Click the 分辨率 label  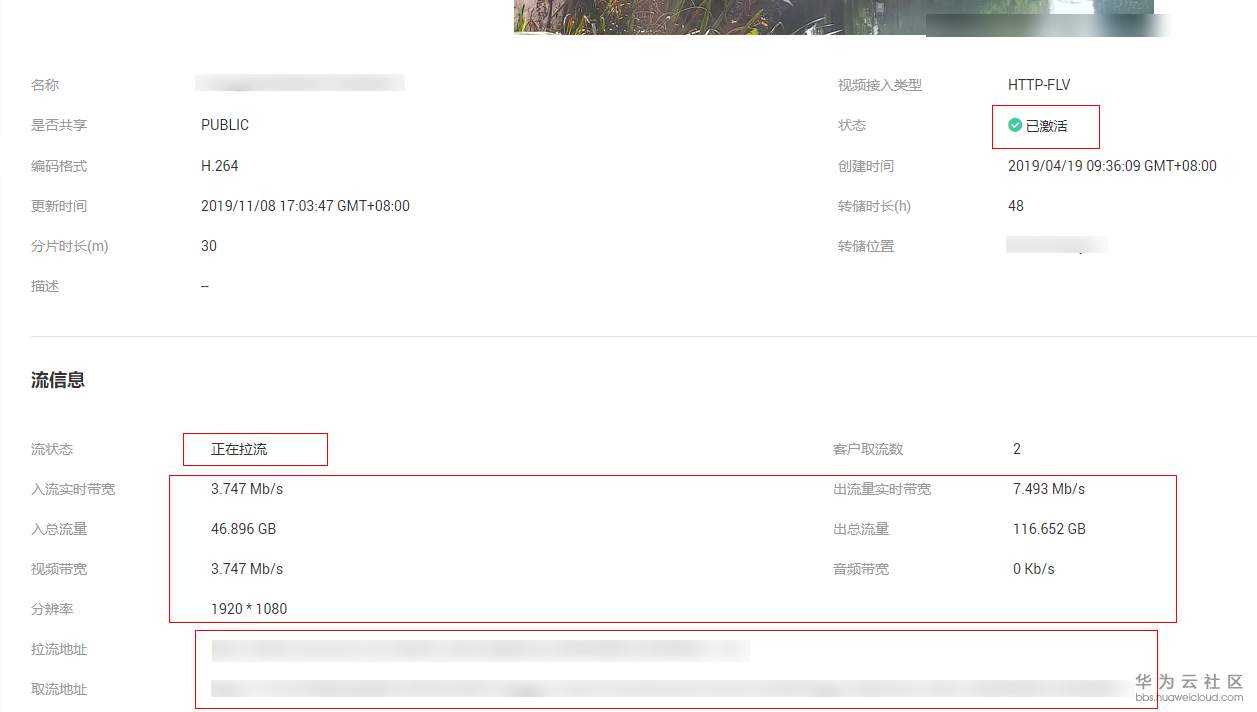pyautogui.click(x=52, y=609)
